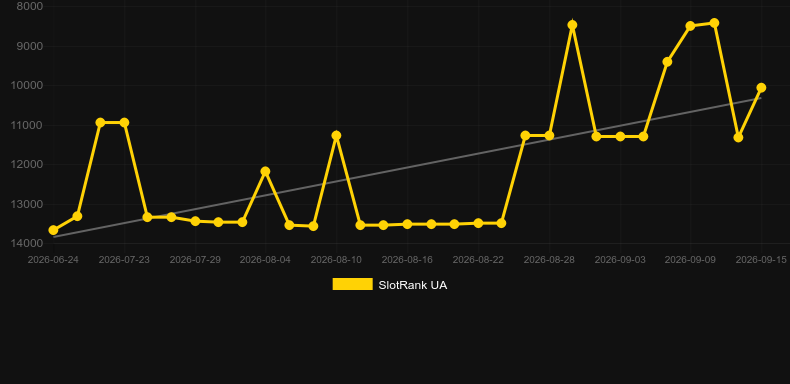This screenshot has width=790, height=384.
Task: Click the 11000 y-axis label
Action: (x=27, y=125)
